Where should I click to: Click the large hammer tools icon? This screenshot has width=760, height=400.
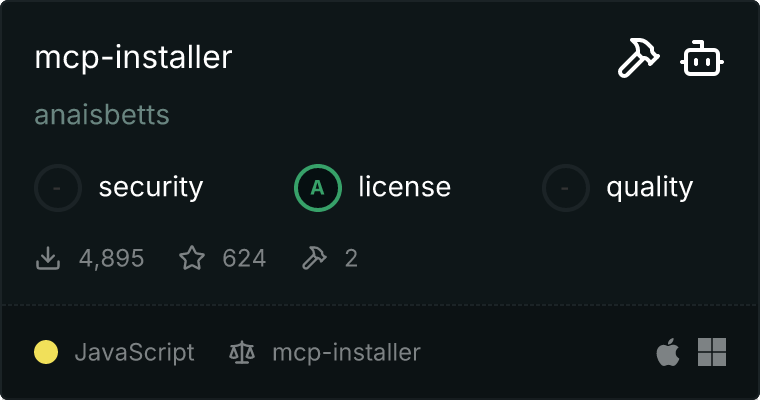pos(638,58)
